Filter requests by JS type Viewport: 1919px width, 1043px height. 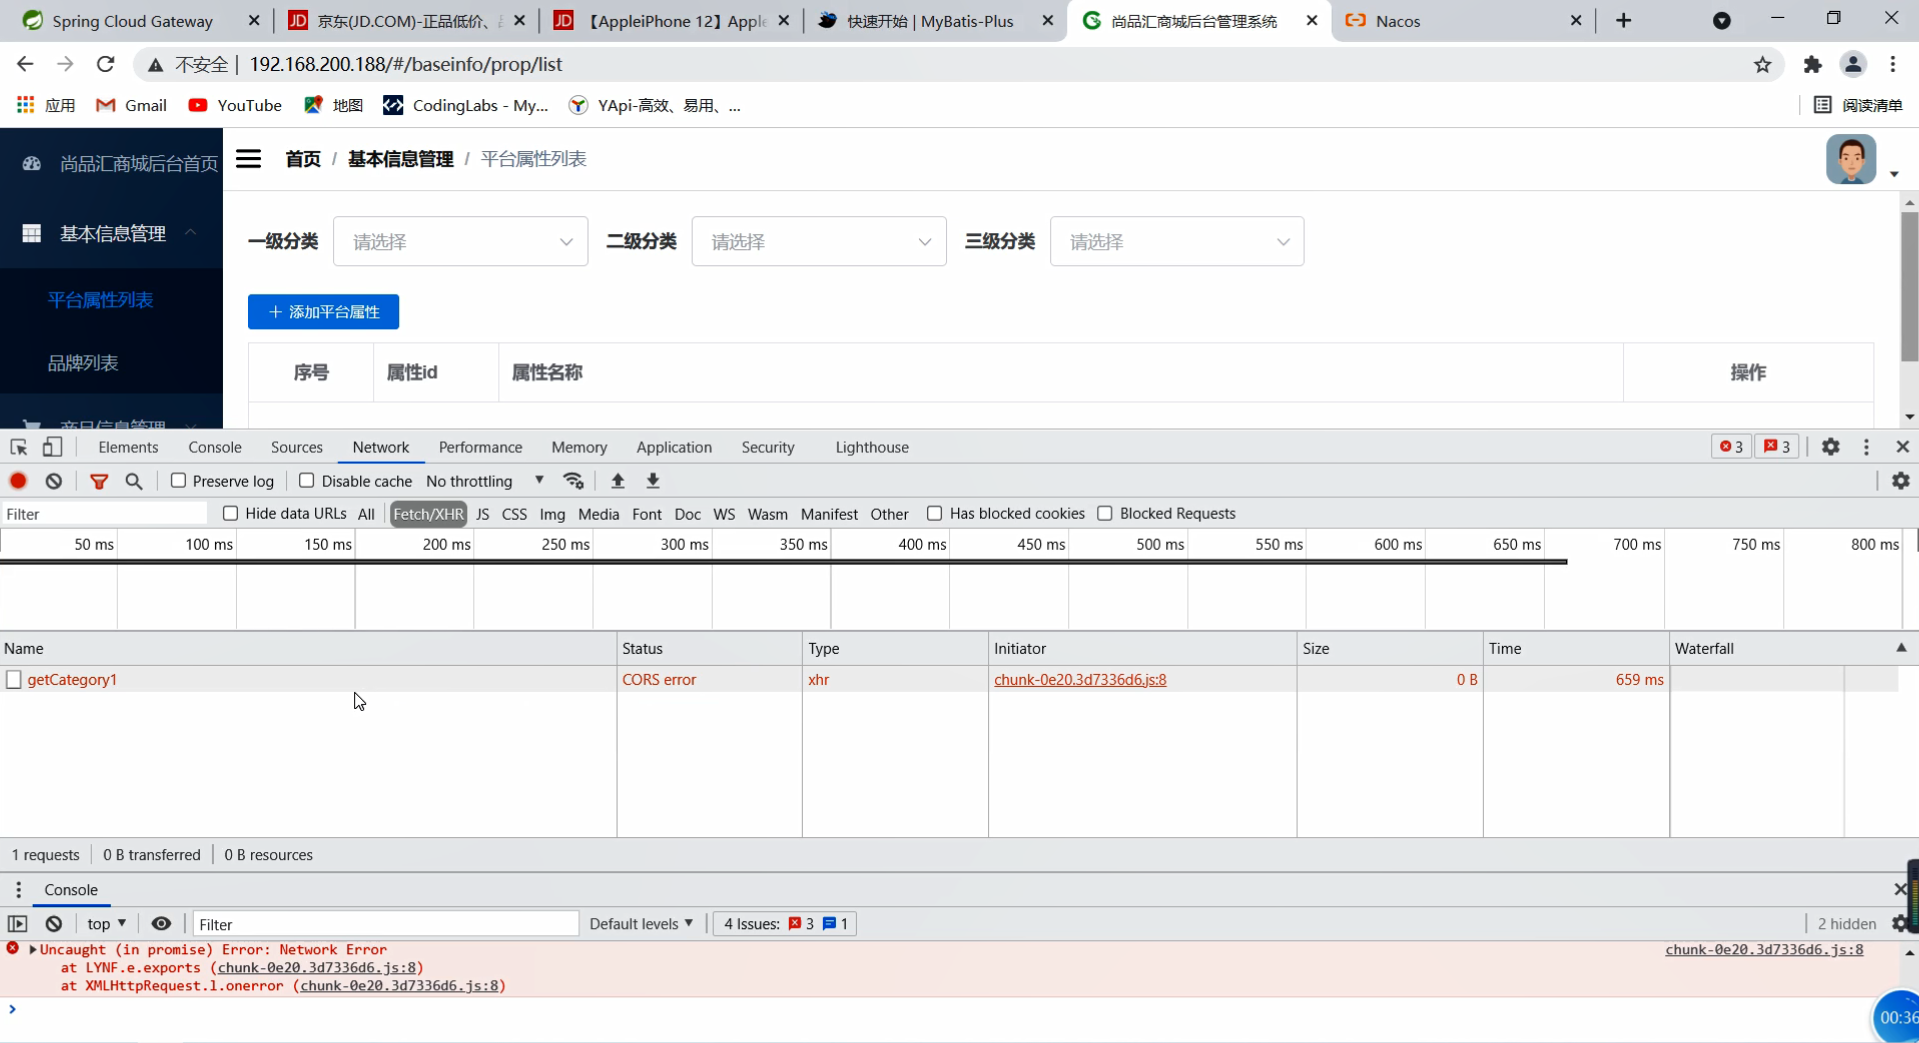(483, 514)
